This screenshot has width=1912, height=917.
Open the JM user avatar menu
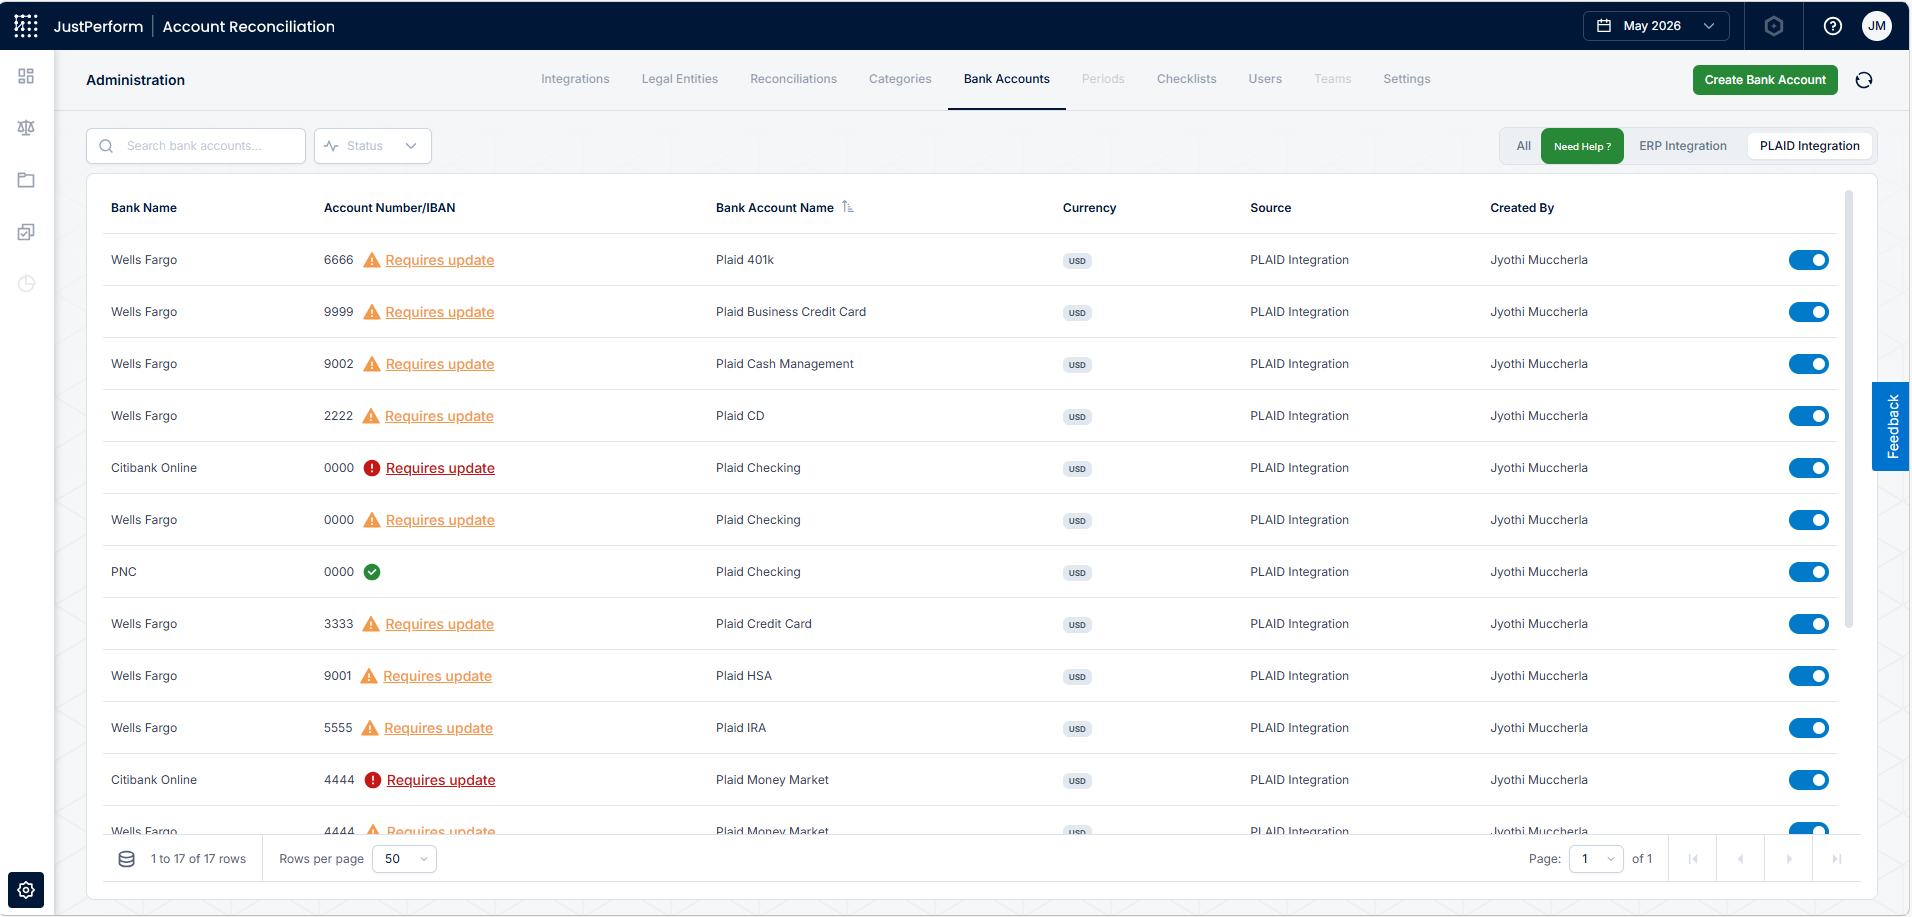pos(1877,26)
